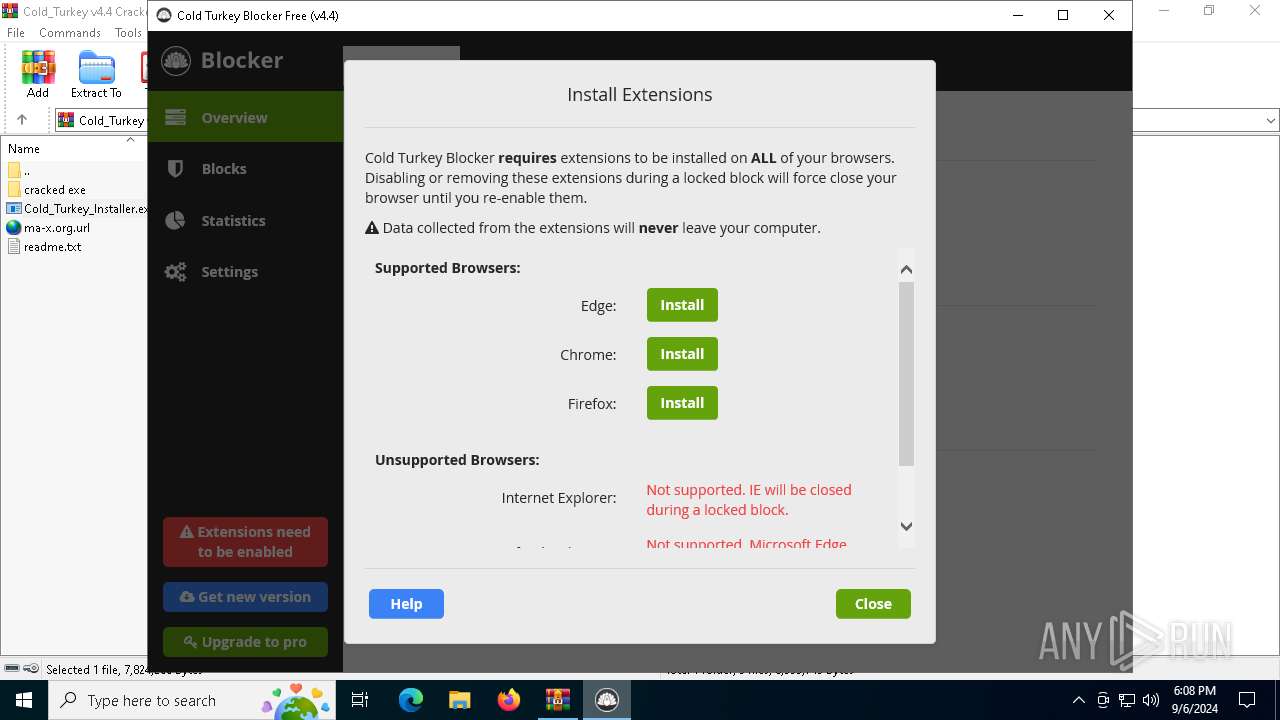Select the 'cracked exe' folder
The image size is (1280, 720).
pyautogui.click(x=46, y=189)
